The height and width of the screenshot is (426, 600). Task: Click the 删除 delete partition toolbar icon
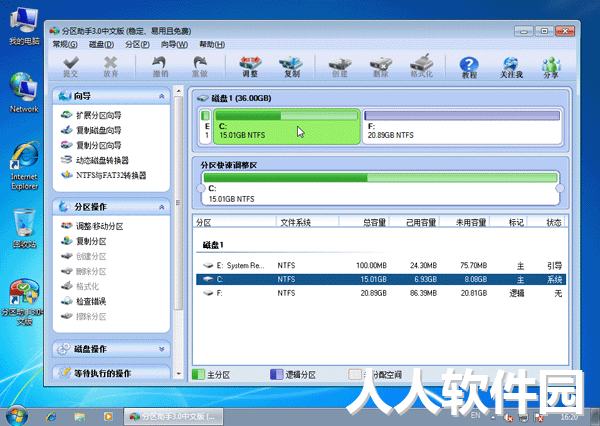(x=380, y=66)
